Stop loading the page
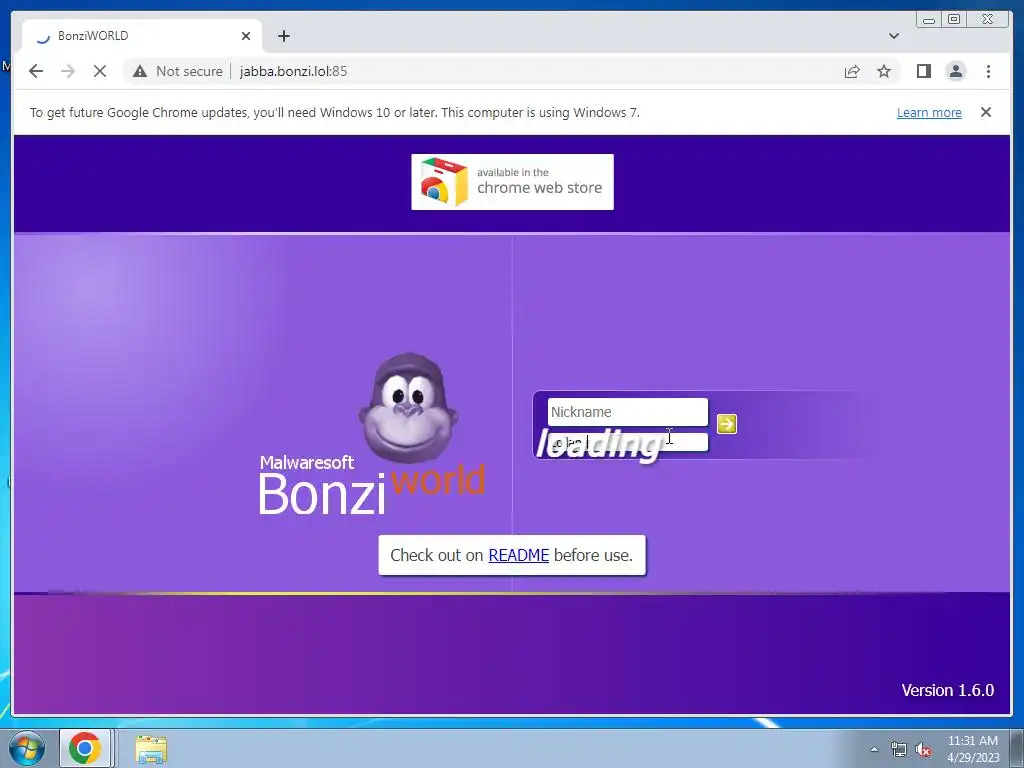Image resolution: width=1024 pixels, height=768 pixels. pyautogui.click(x=100, y=71)
